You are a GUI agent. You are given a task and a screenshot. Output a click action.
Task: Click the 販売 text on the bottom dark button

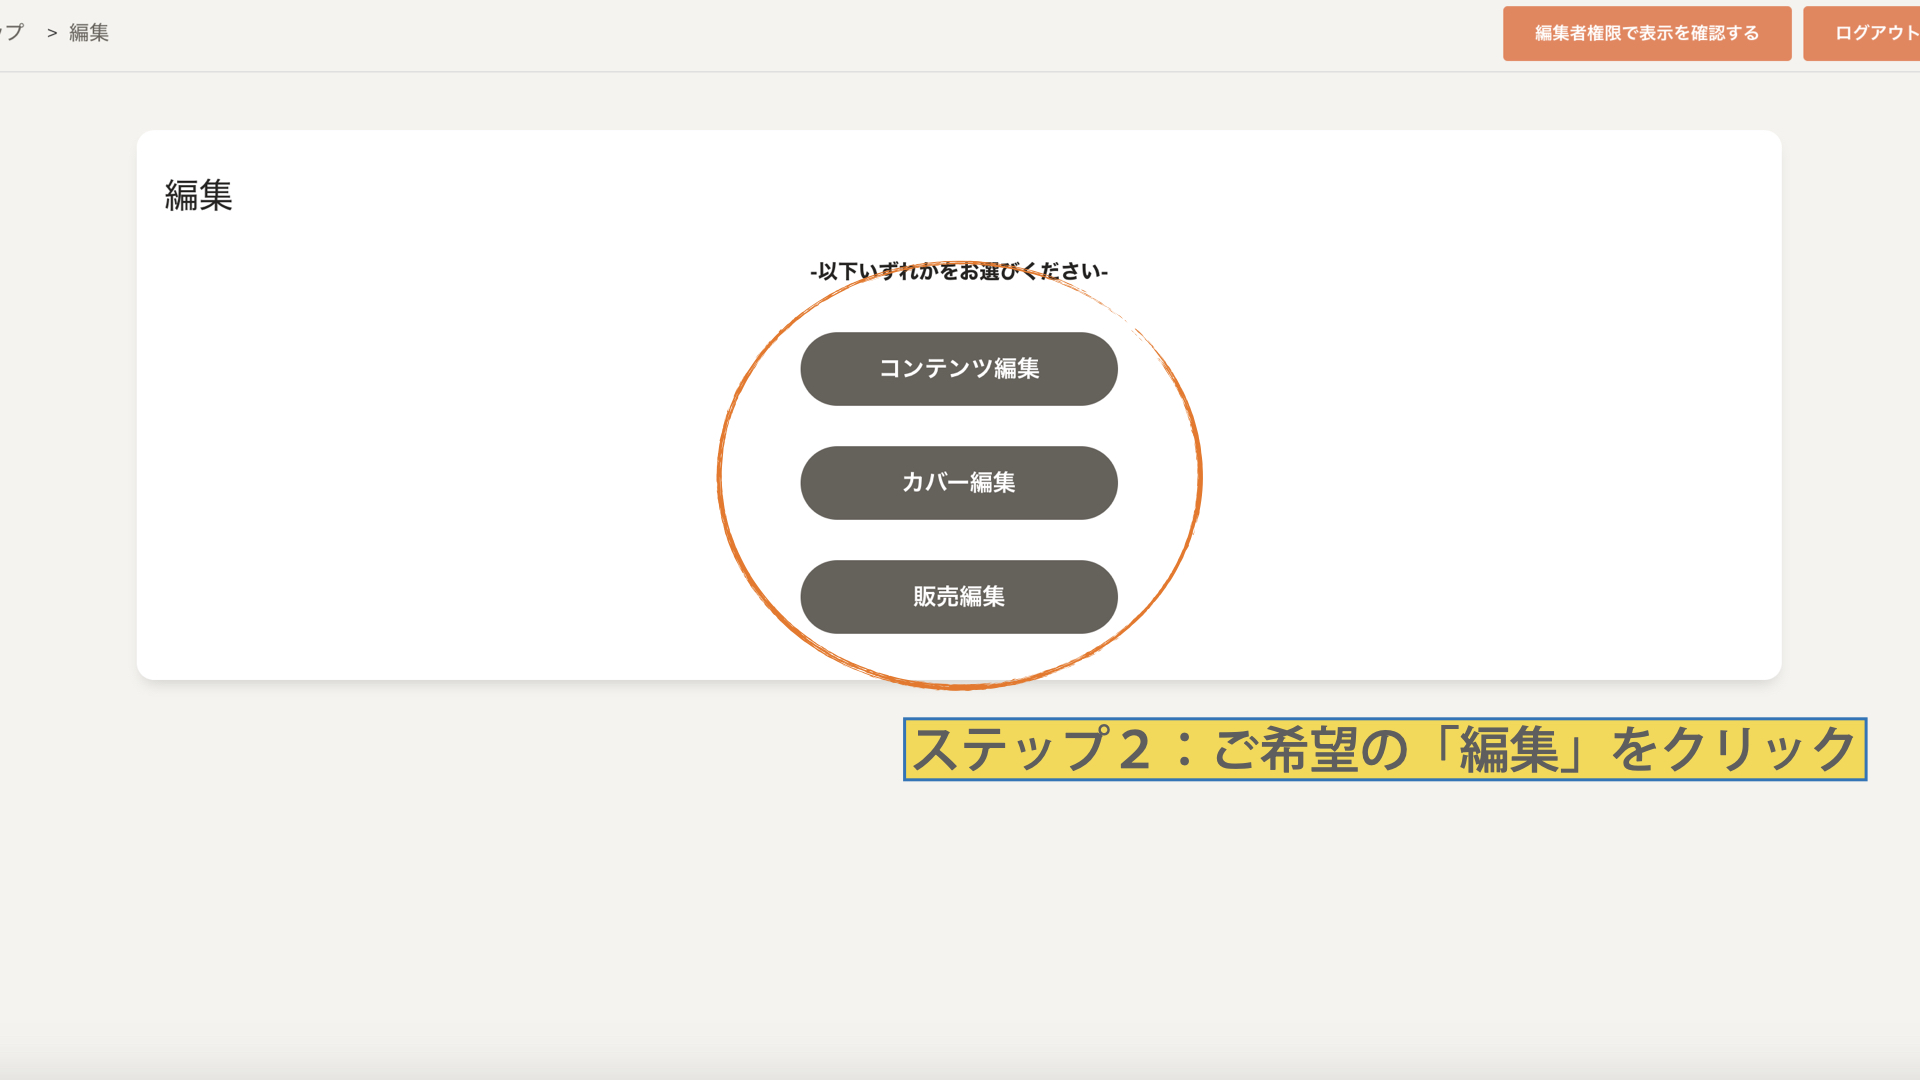[x=935, y=597]
